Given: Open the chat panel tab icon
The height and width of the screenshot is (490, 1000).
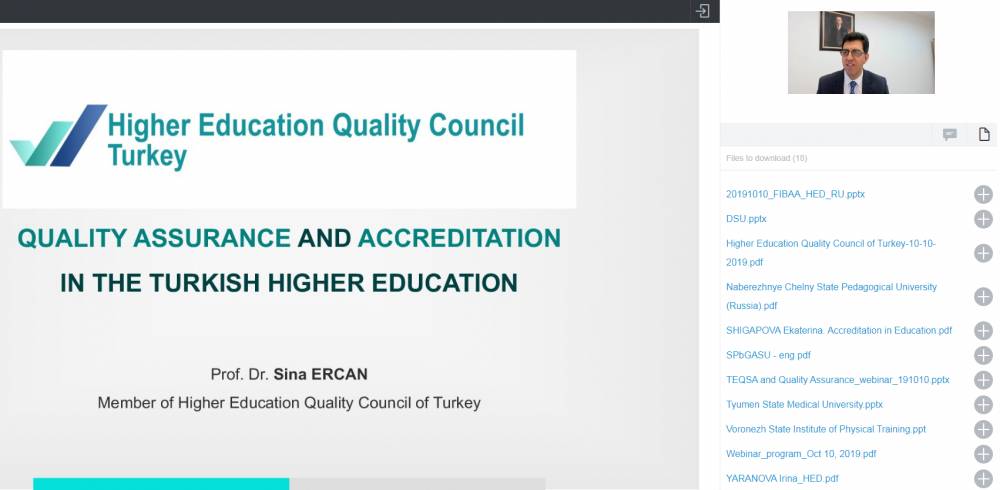Looking at the screenshot, I should click(x=950, y=134).
